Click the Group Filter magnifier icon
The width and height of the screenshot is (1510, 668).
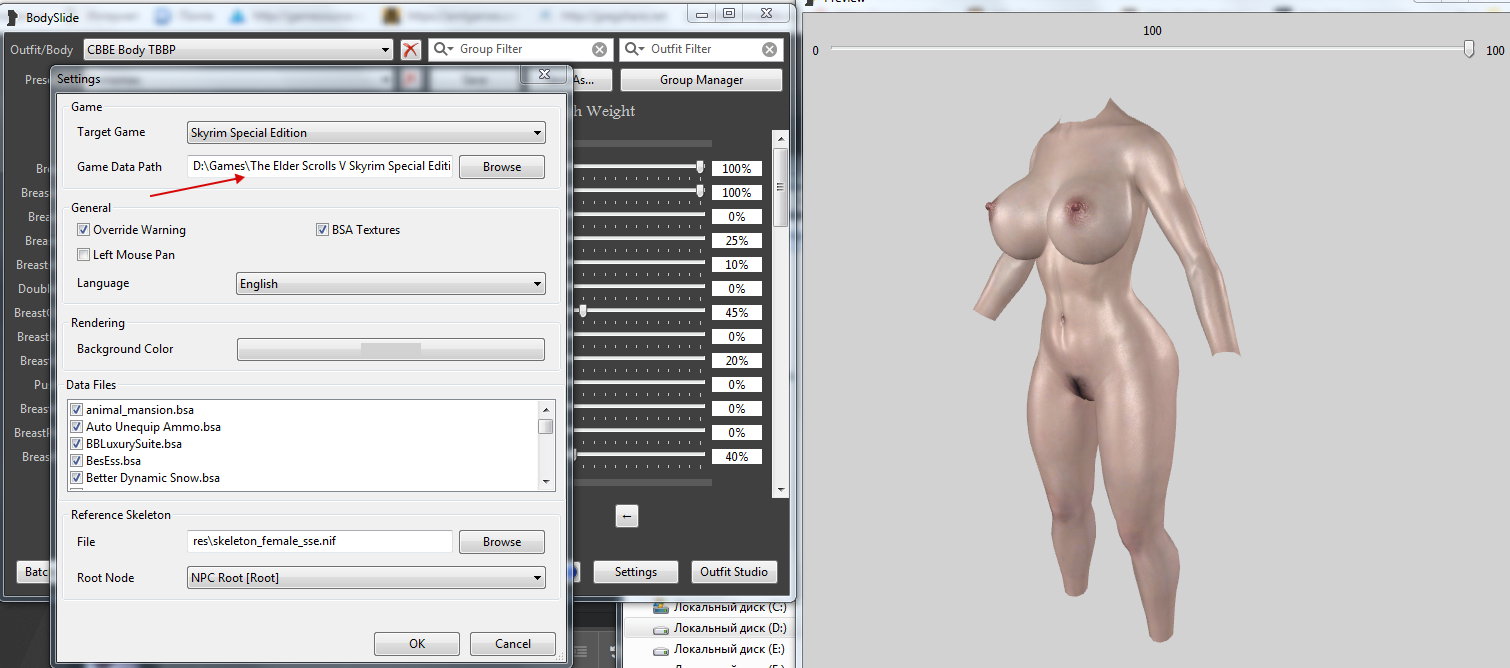point(442,50)
